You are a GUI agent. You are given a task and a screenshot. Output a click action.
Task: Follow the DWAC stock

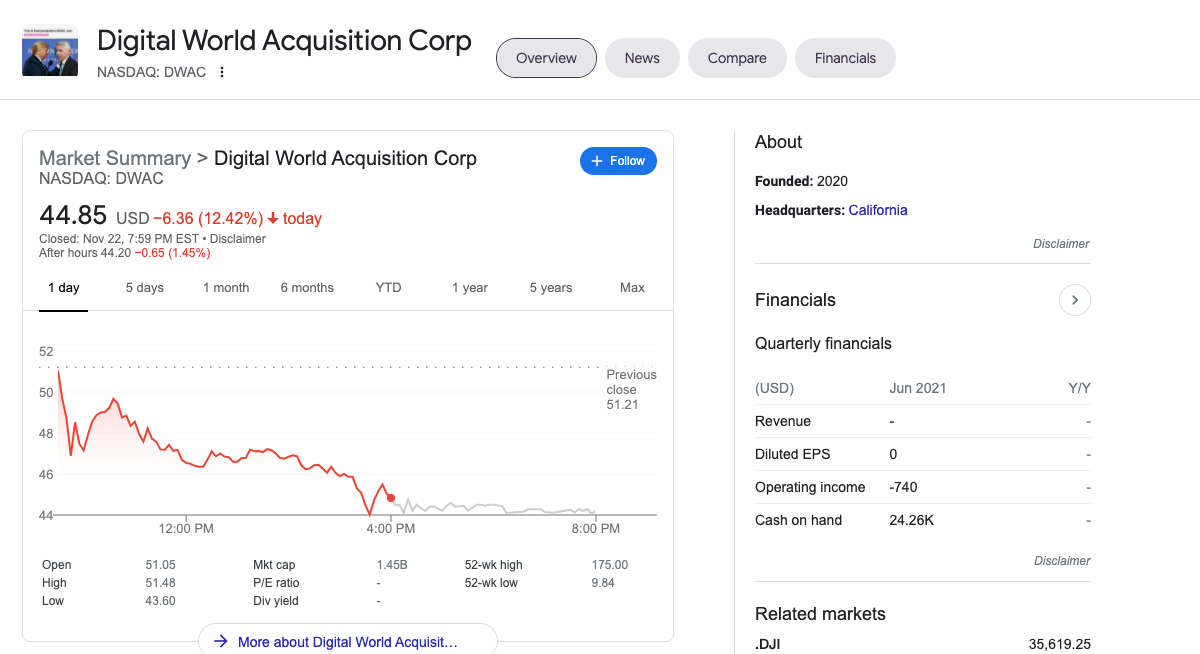click(618, 161)
